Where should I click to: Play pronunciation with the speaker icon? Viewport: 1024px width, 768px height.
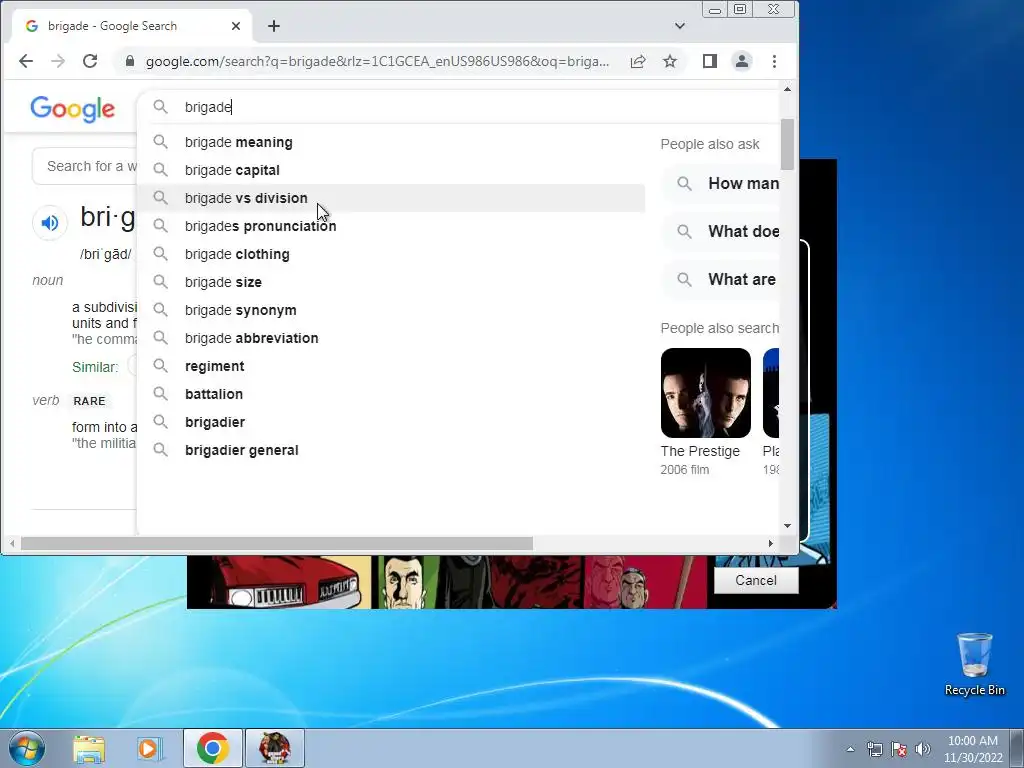[50, 223]
